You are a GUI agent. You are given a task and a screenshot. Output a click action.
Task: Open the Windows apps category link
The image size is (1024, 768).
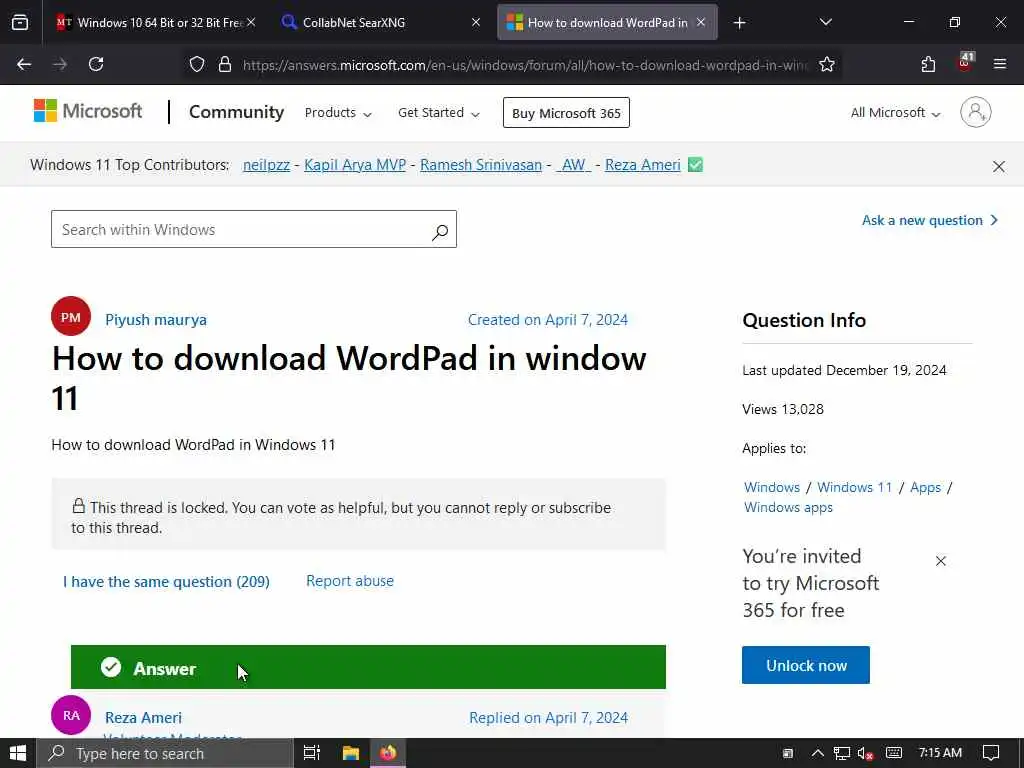pyautogui.click(x=788, y=507)
